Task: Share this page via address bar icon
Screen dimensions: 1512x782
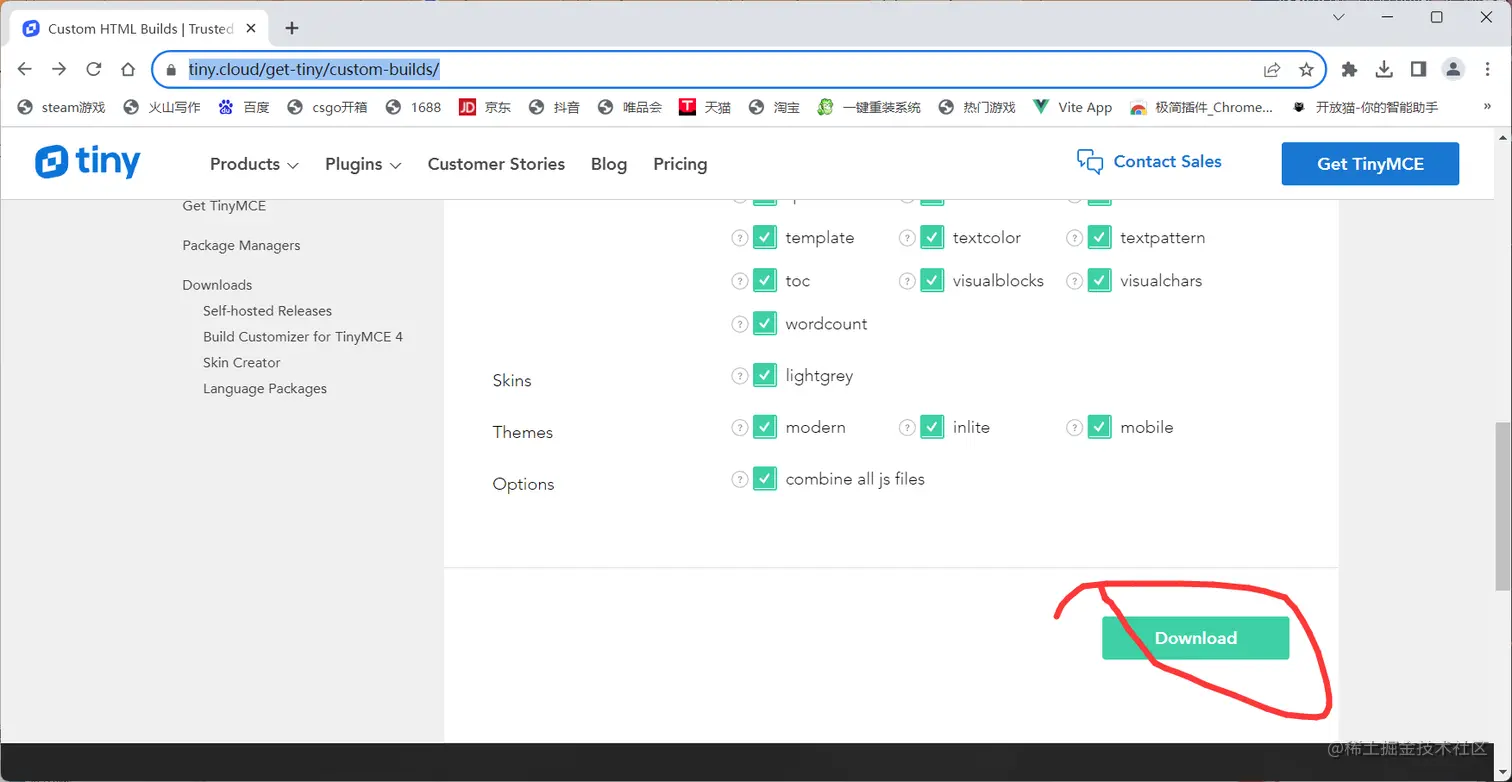Action: pyautogui.click(x=1272, y=69)
